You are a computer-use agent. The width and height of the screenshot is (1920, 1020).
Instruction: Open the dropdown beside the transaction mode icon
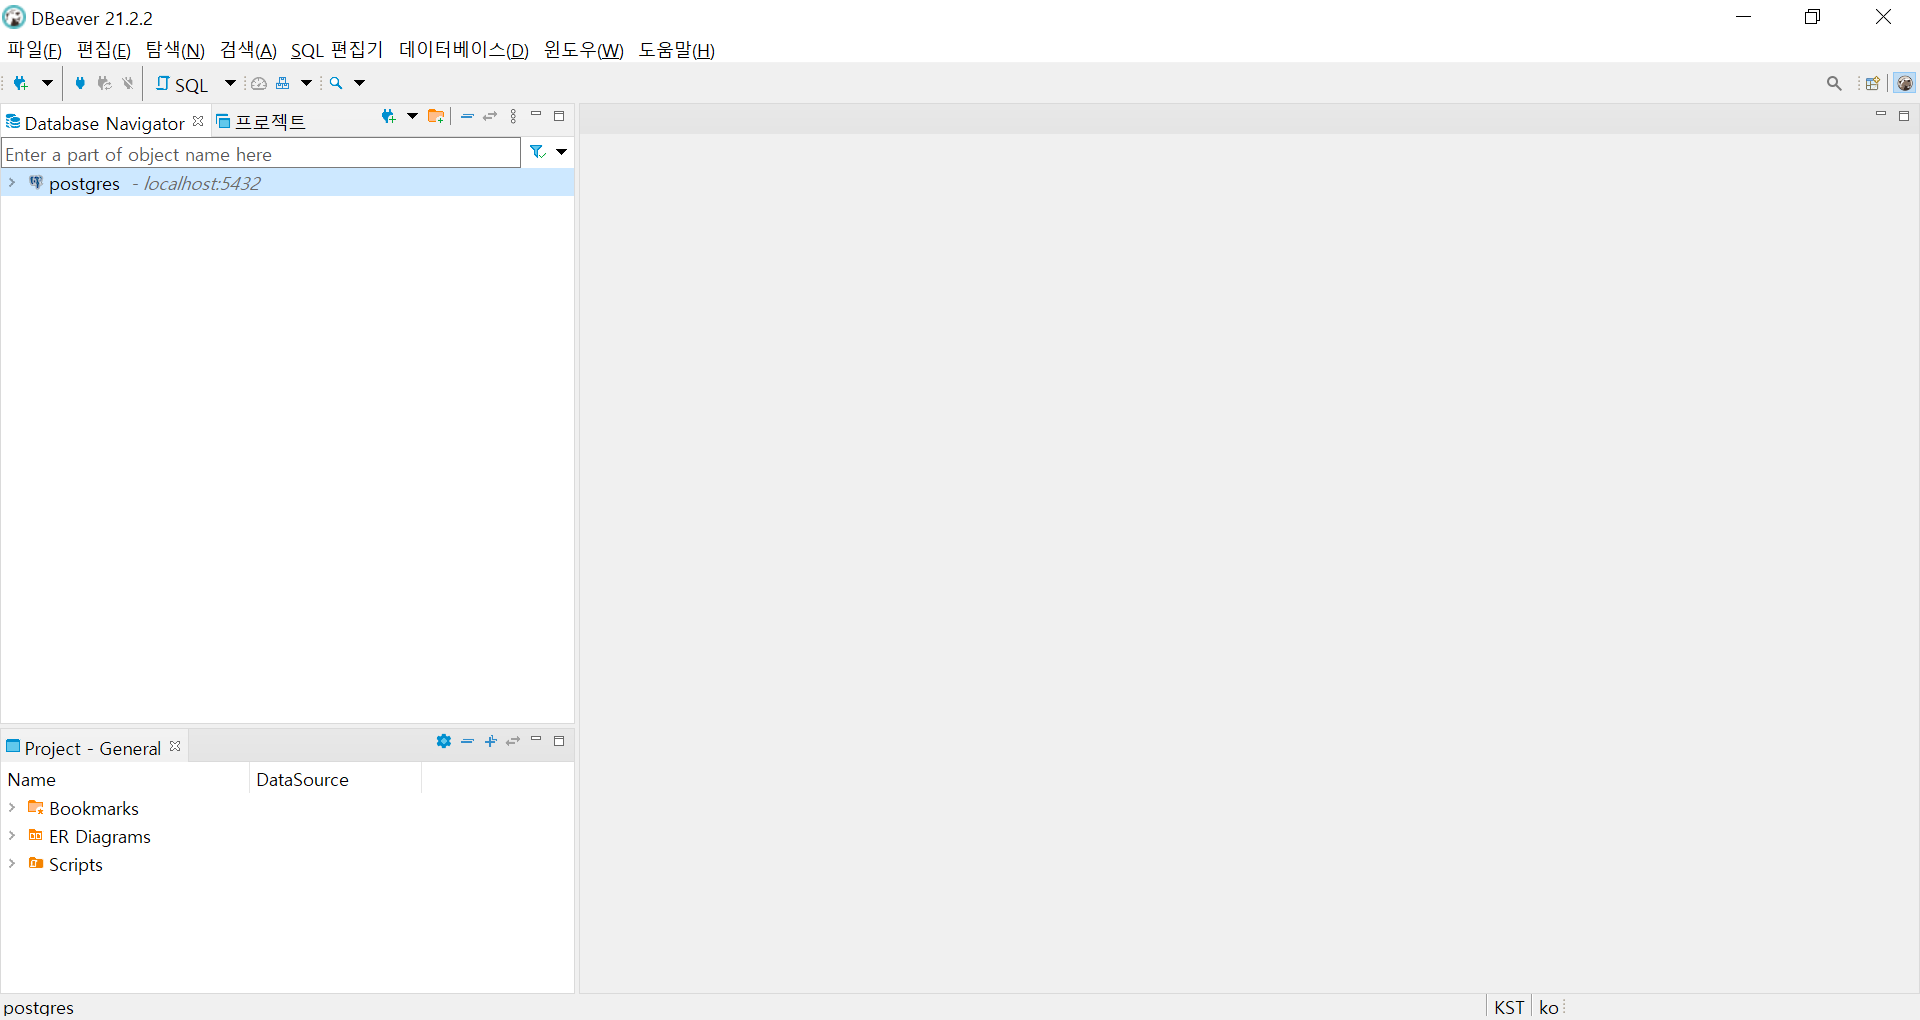307,84
